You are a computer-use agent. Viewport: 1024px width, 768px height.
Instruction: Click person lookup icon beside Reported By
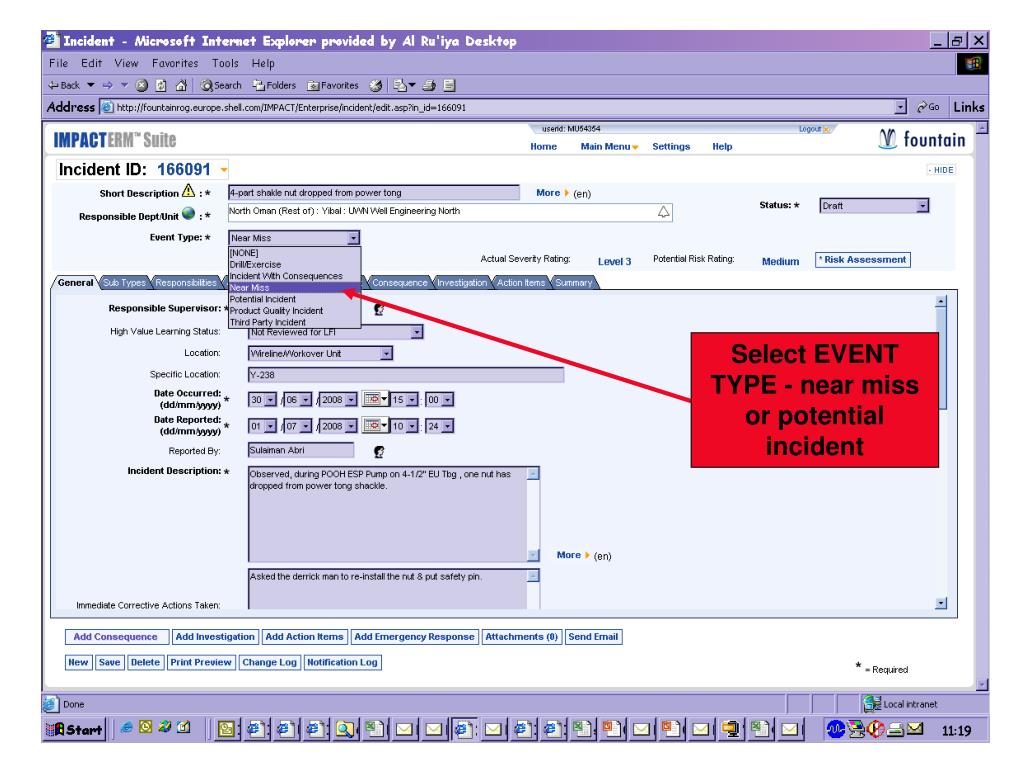[x=379, y=451]
